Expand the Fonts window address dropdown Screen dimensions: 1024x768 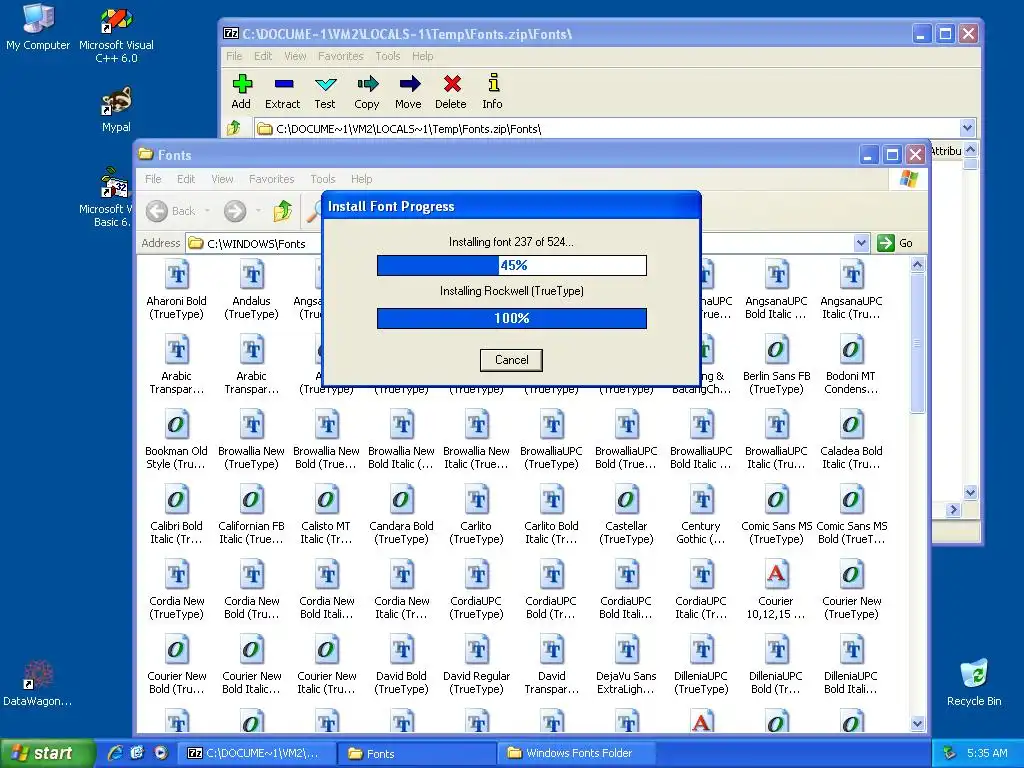coord(861,243)
